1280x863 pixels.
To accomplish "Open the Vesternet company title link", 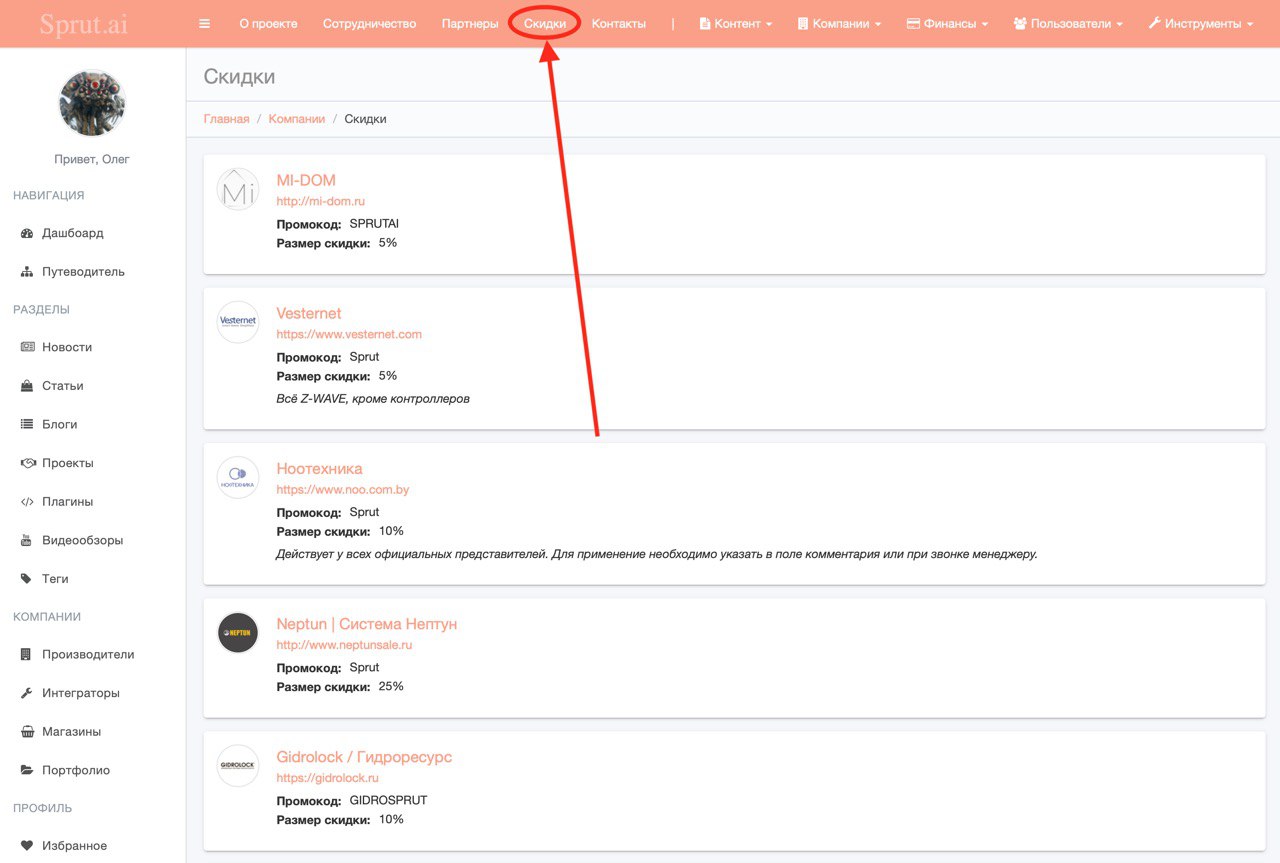I will point(309,313).
